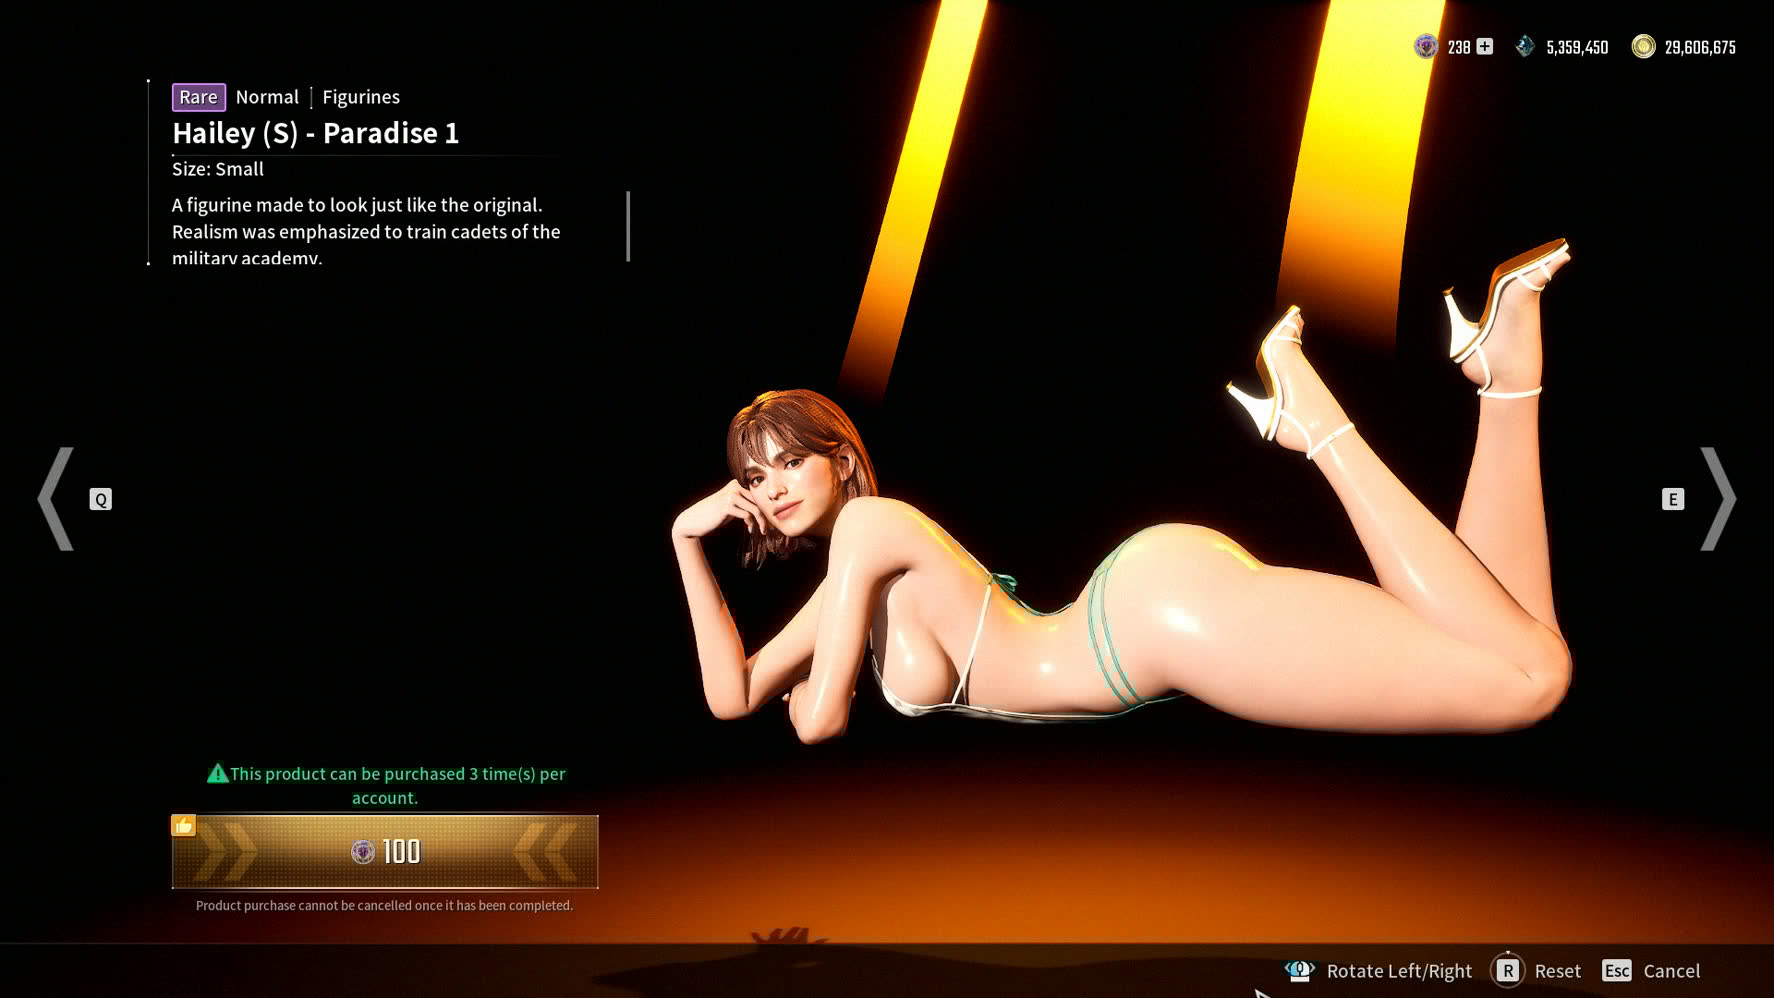Image resolution: width=1774 pixels, height=998 pixels.
Task: Go to the previous item with left arrow
Action: (x=56, y=499)
